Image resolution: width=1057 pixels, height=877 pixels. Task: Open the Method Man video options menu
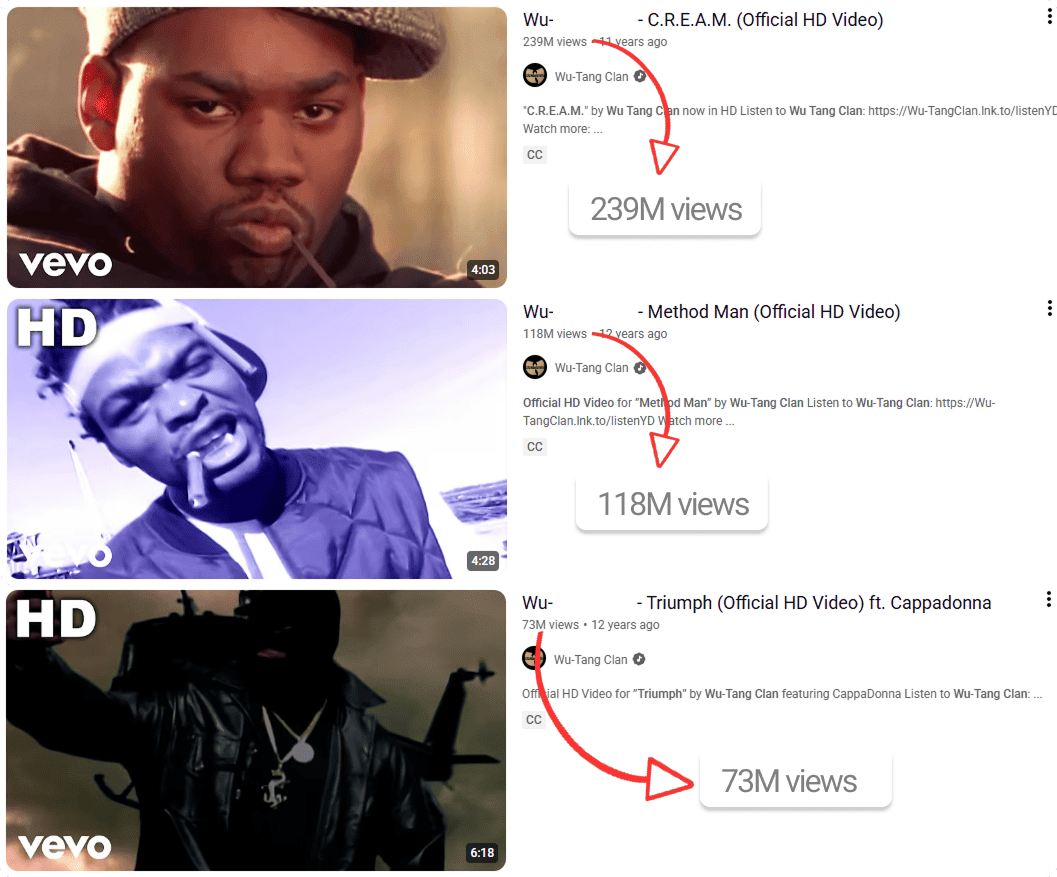[x=1049, y=308]
